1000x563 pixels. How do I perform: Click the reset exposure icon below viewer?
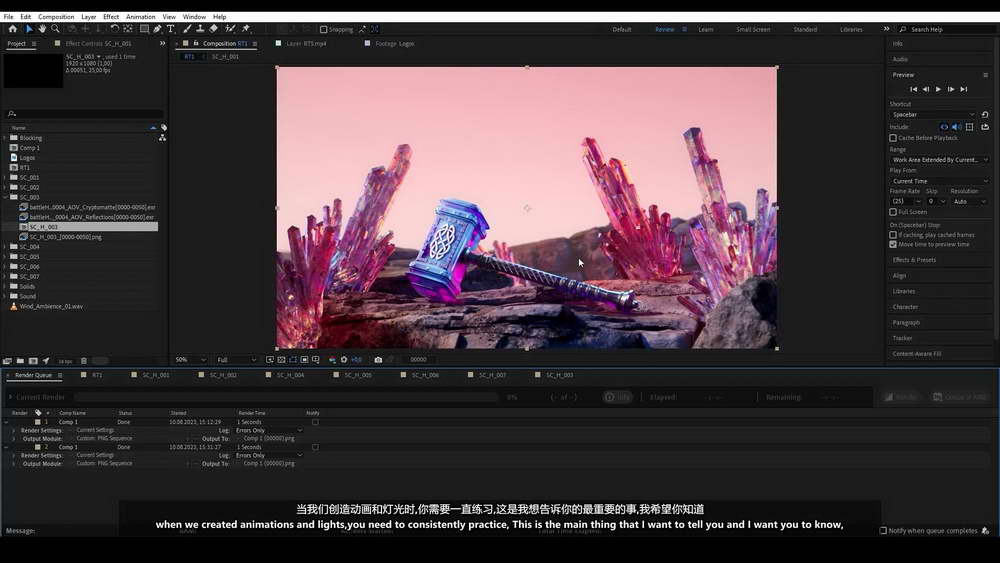(x=344, y=360)
